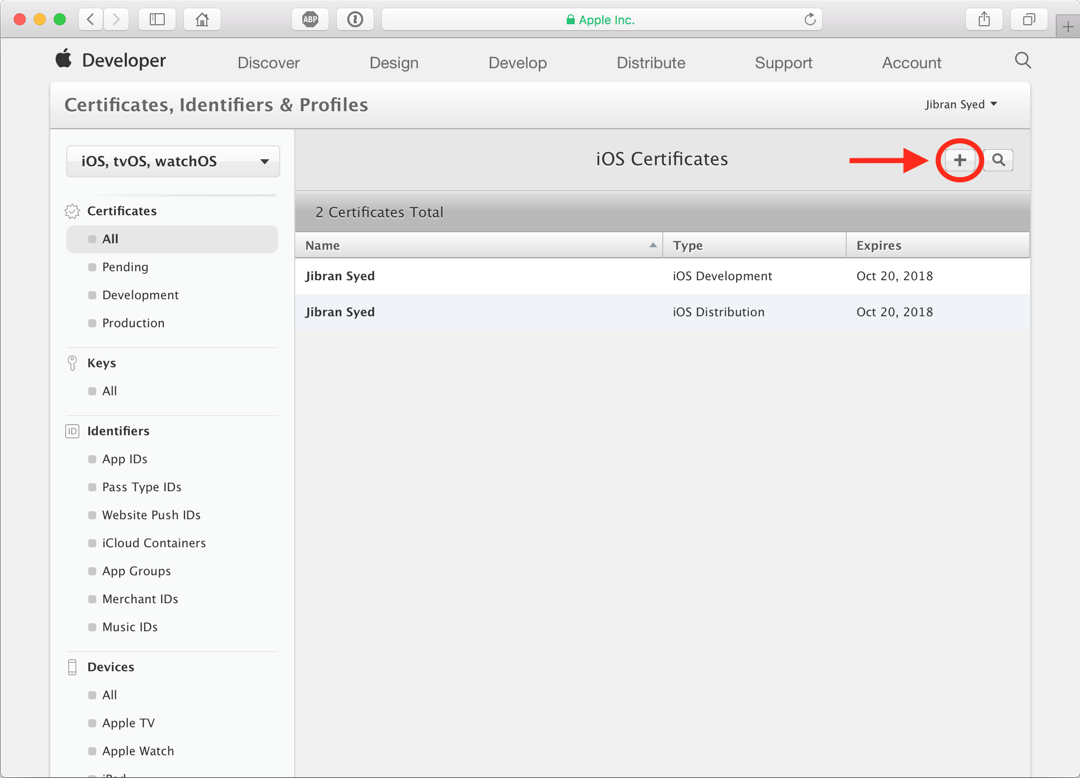Viewport: 1080px width, 778px height.
Task: Select the Jibran Syed iOS Distribution row
Action: tap(663, 312)
